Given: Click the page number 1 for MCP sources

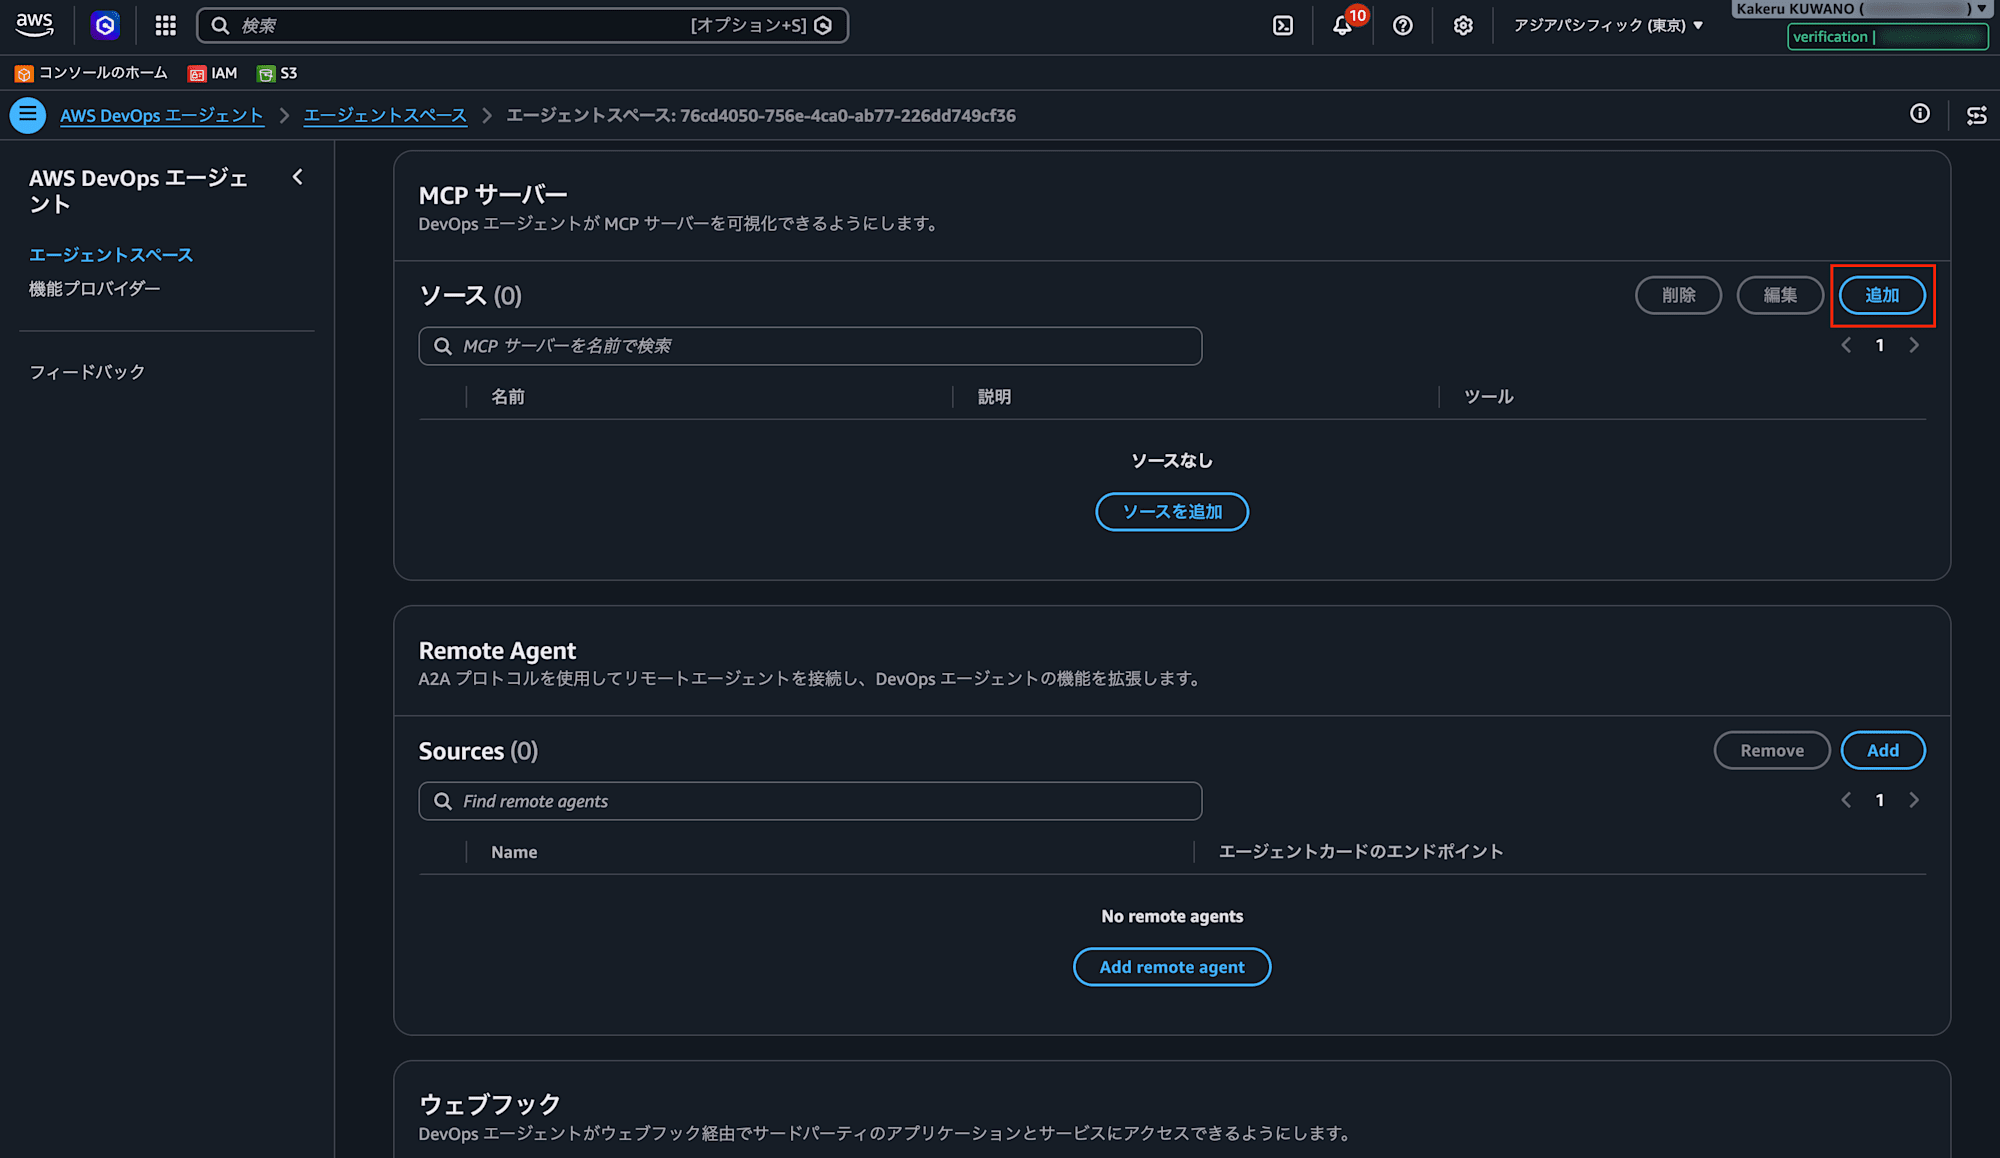Looking at the screenshot, I should [x=1880, y=345].
